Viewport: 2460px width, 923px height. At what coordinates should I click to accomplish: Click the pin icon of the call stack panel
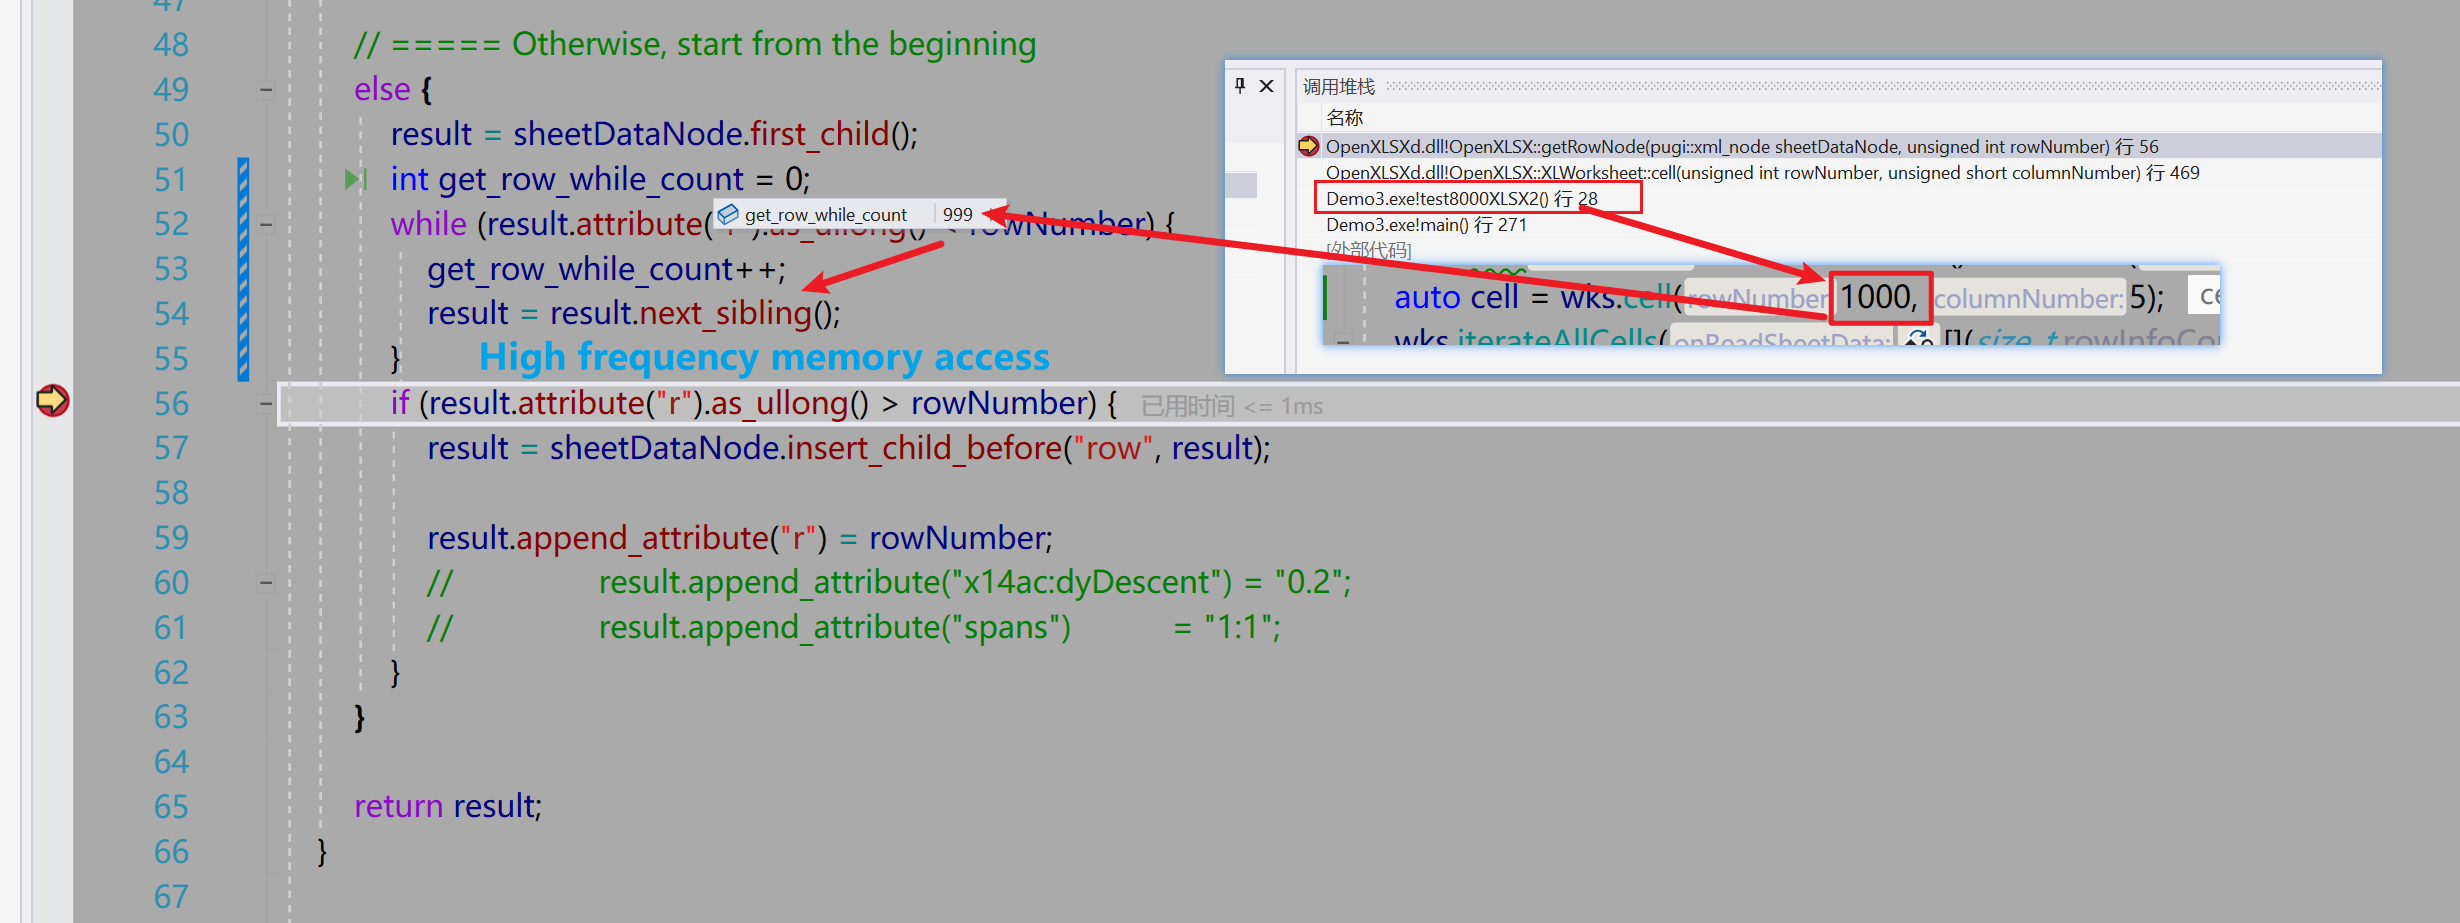click(x=1240, y=86)
